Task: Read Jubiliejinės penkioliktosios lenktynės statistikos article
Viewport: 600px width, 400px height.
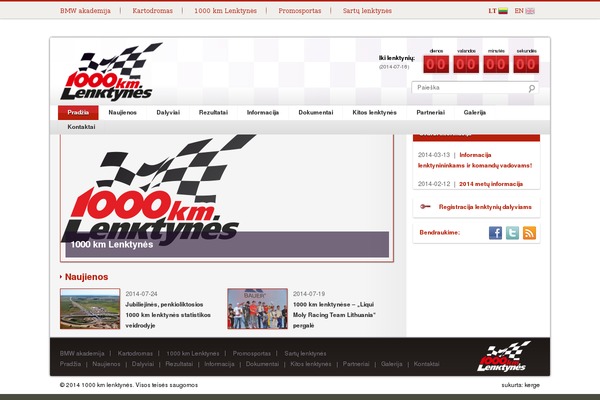Action: pos(168,315)
